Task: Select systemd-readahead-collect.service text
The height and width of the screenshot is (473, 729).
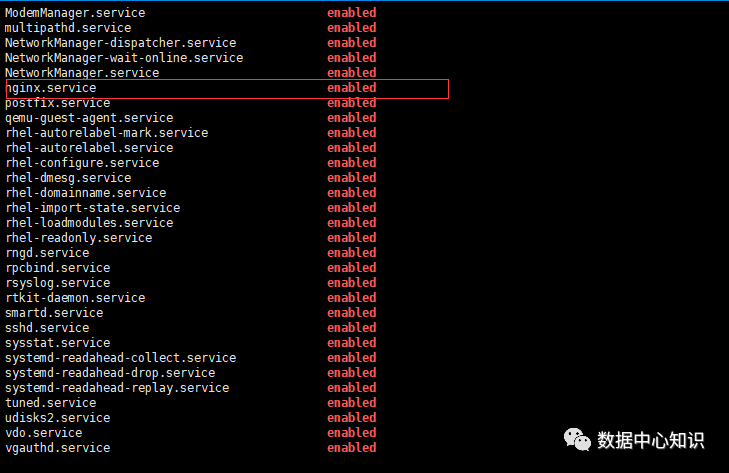Action: (x=121, y=358)
